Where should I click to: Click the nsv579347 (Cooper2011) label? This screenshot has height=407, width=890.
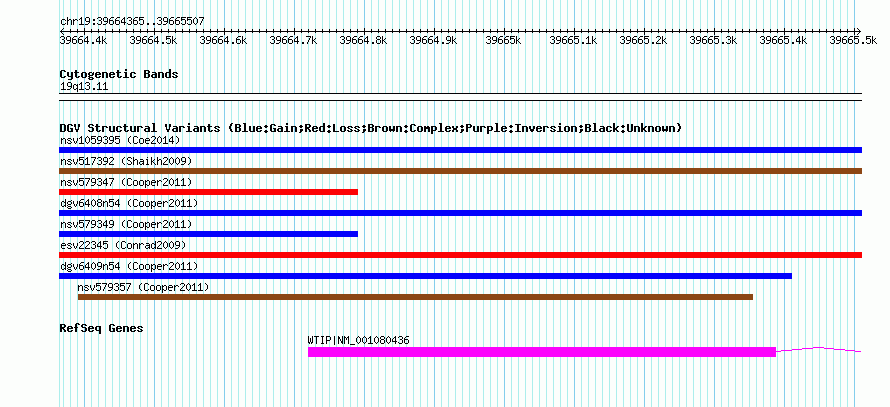(126, 182)
